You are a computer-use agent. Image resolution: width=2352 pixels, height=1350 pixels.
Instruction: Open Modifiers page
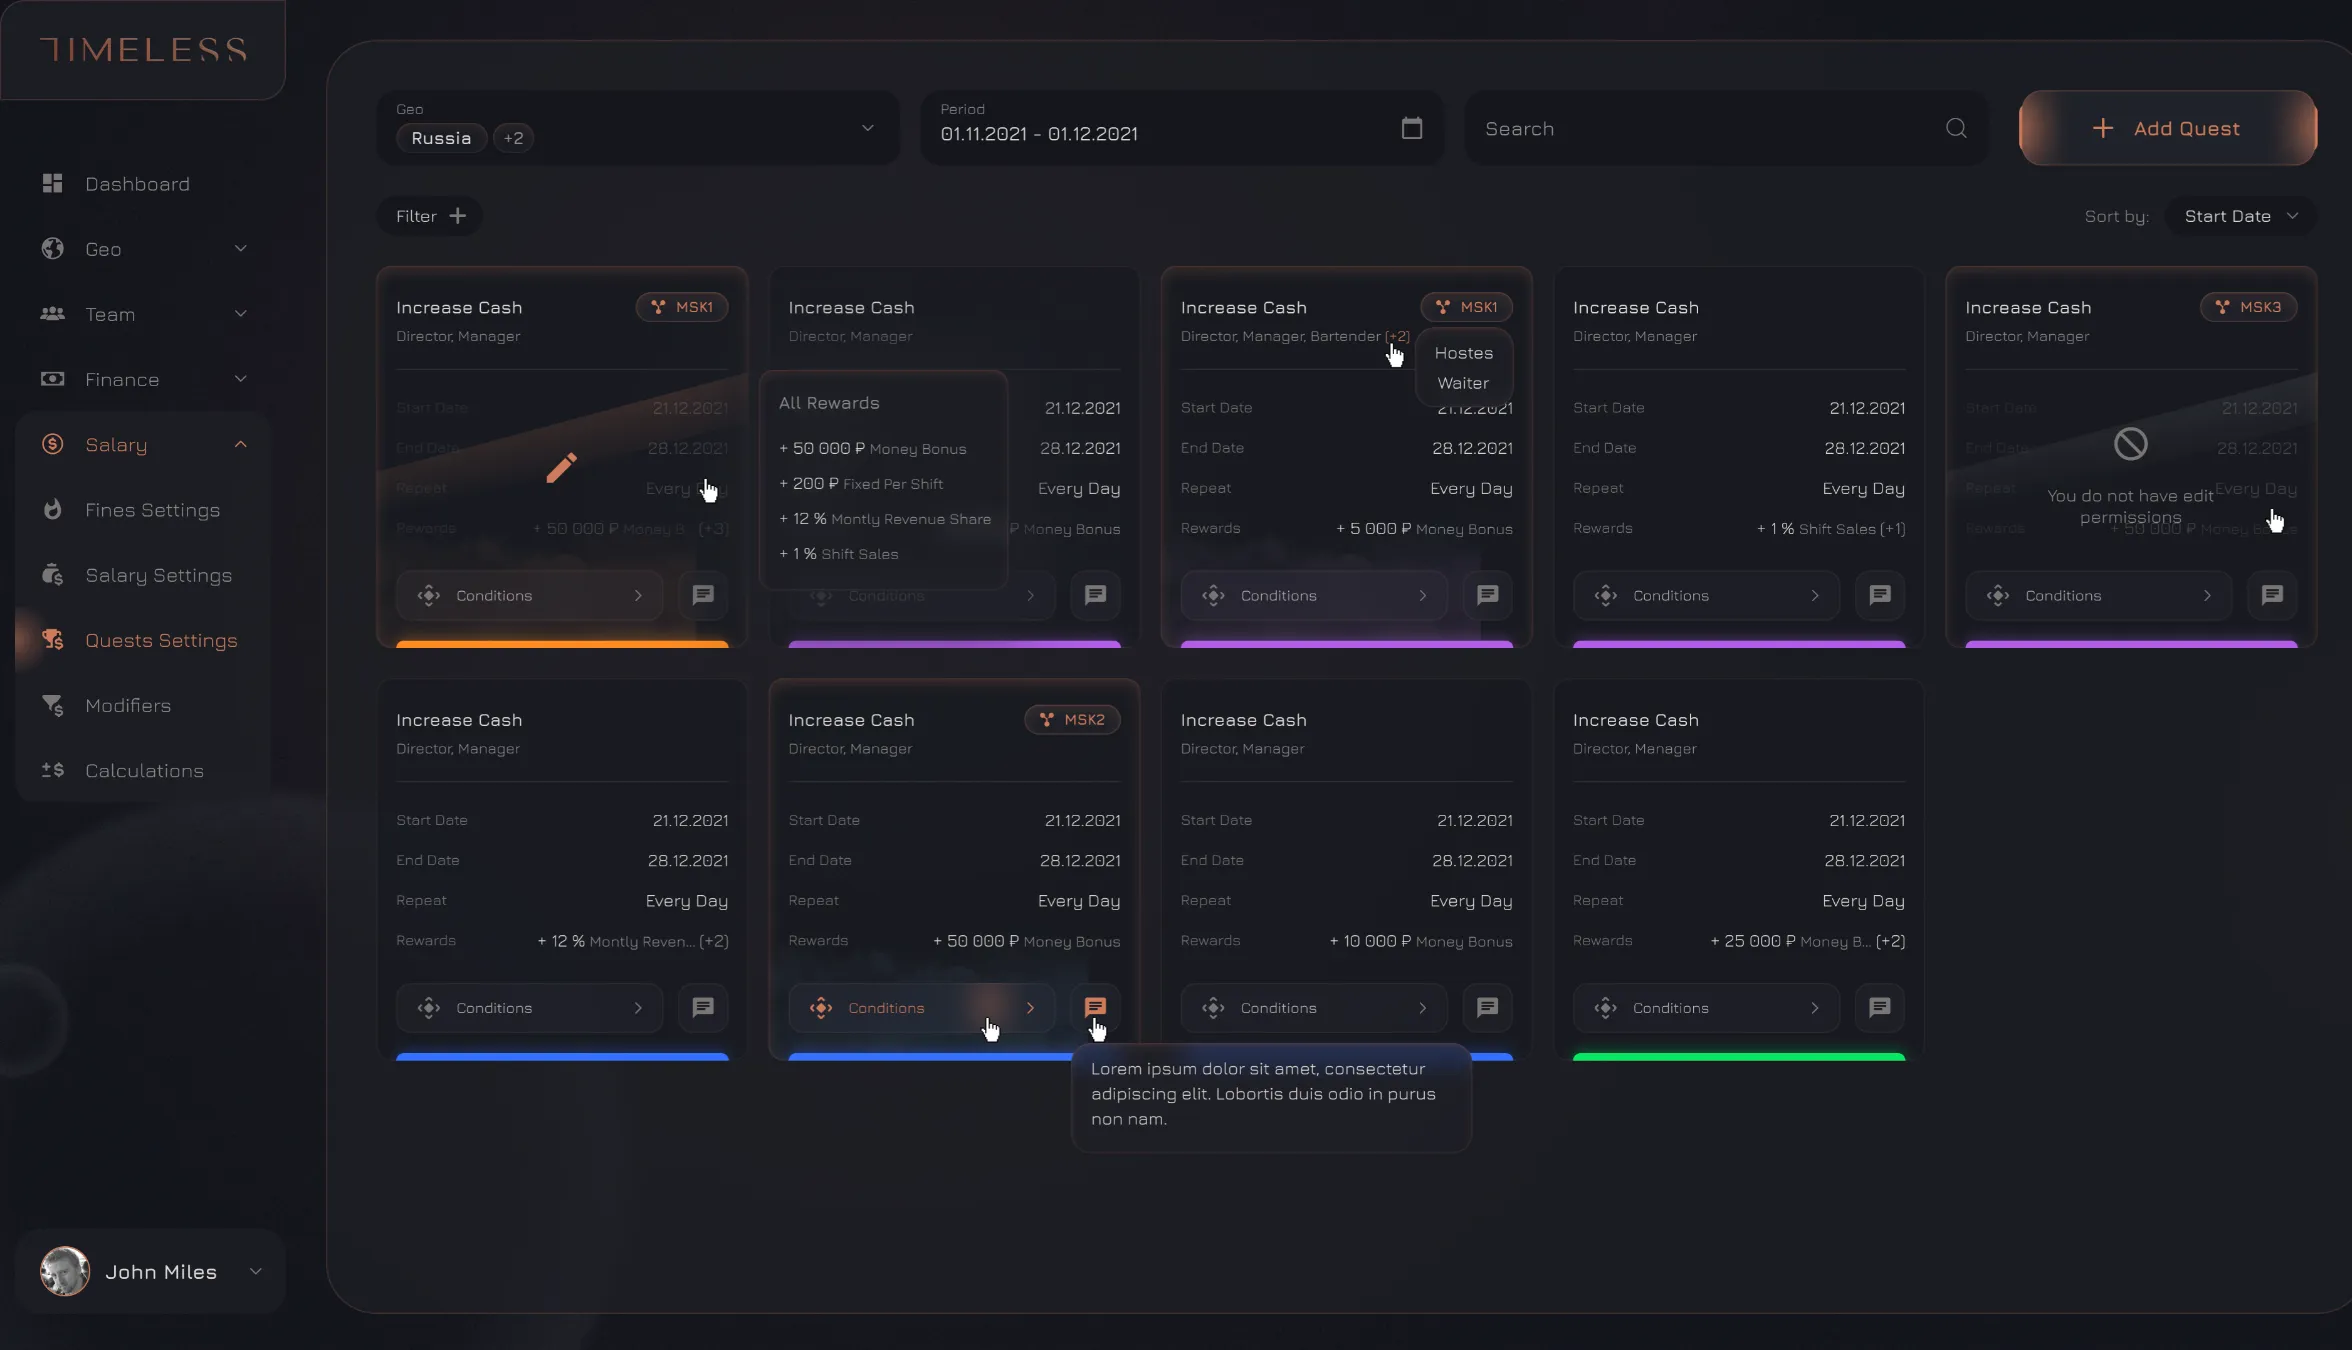click(x=128, y=705)
